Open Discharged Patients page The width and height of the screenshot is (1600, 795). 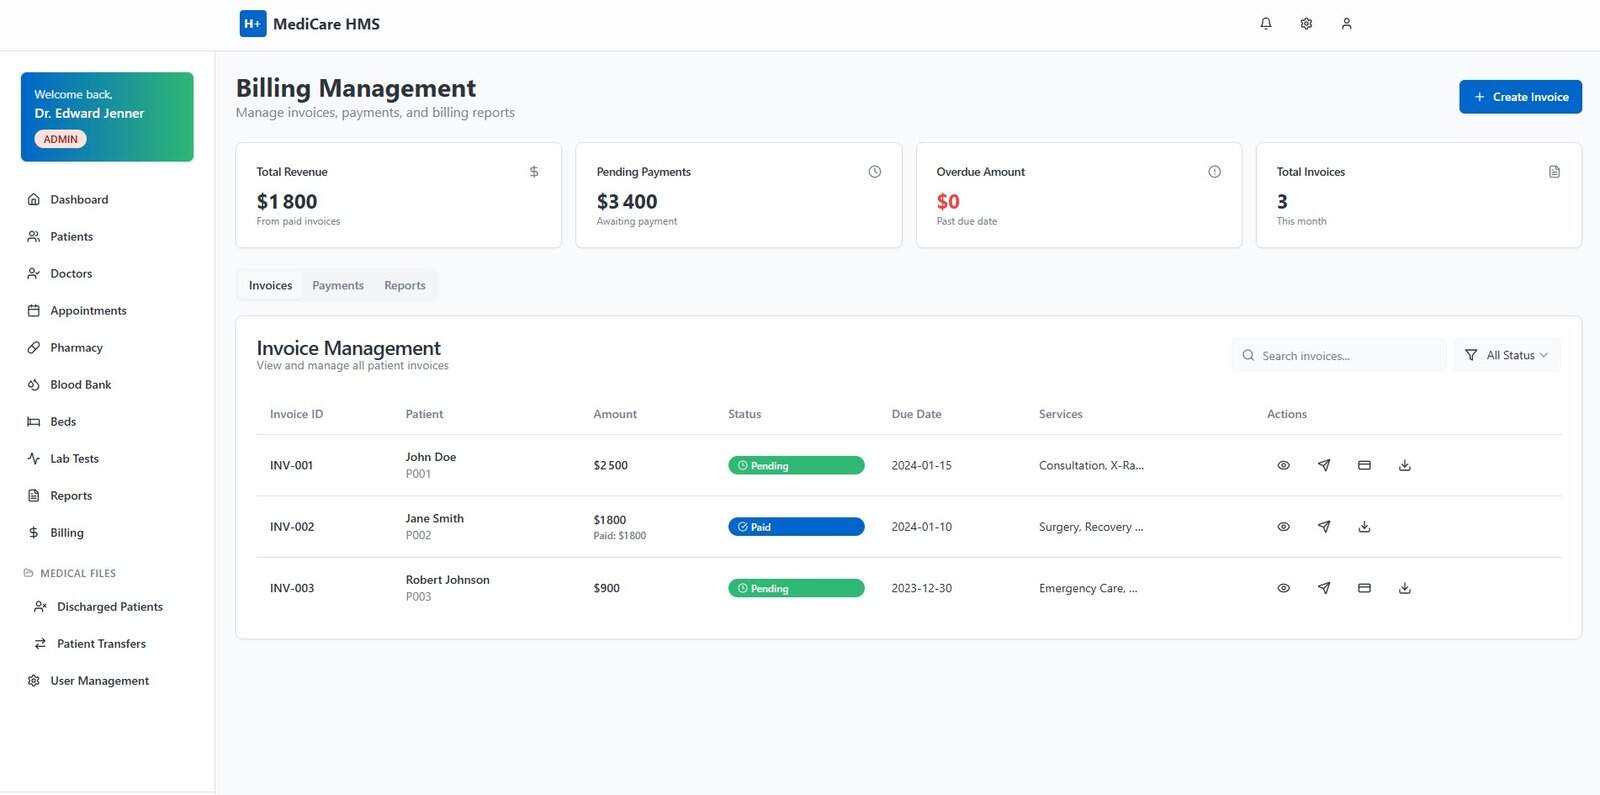[x=111, y=607]
